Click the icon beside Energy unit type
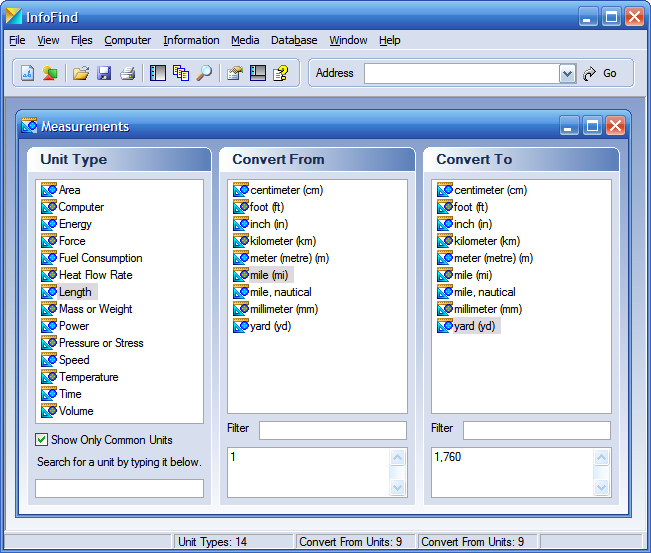 click(x=49, y=224)
